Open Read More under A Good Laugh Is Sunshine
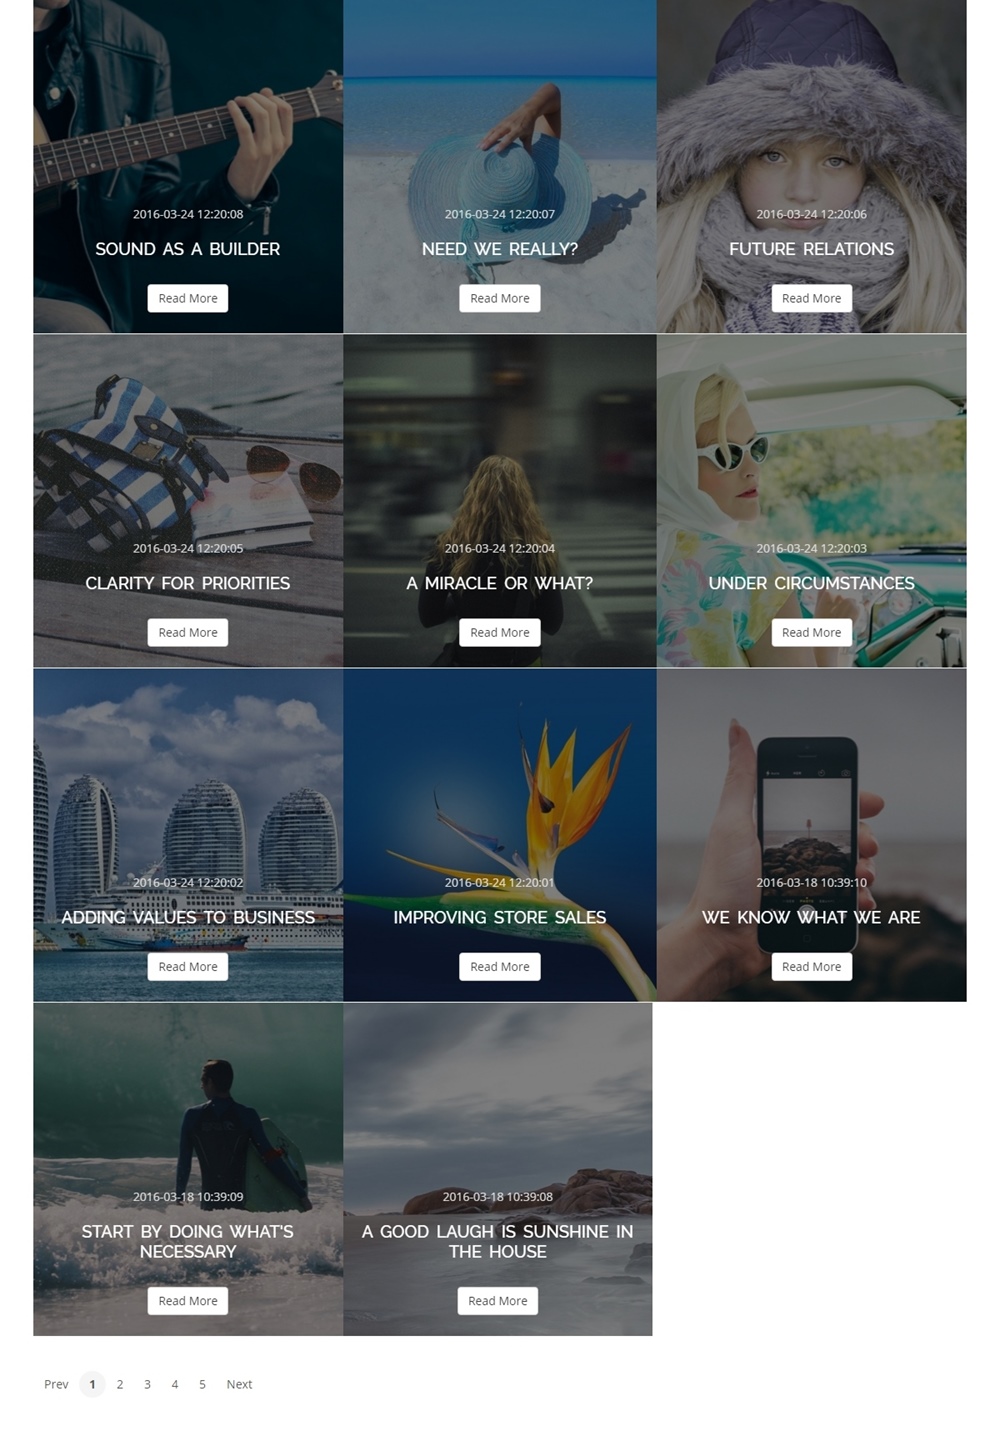 point(498,1300)
